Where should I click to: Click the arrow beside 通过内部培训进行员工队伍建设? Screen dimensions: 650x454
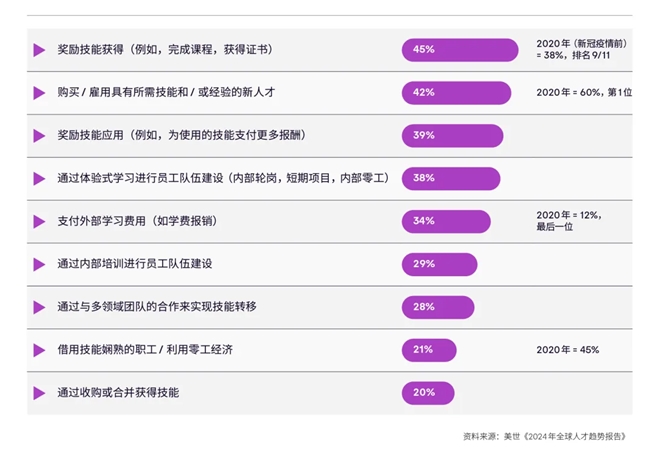pos(39,265)
